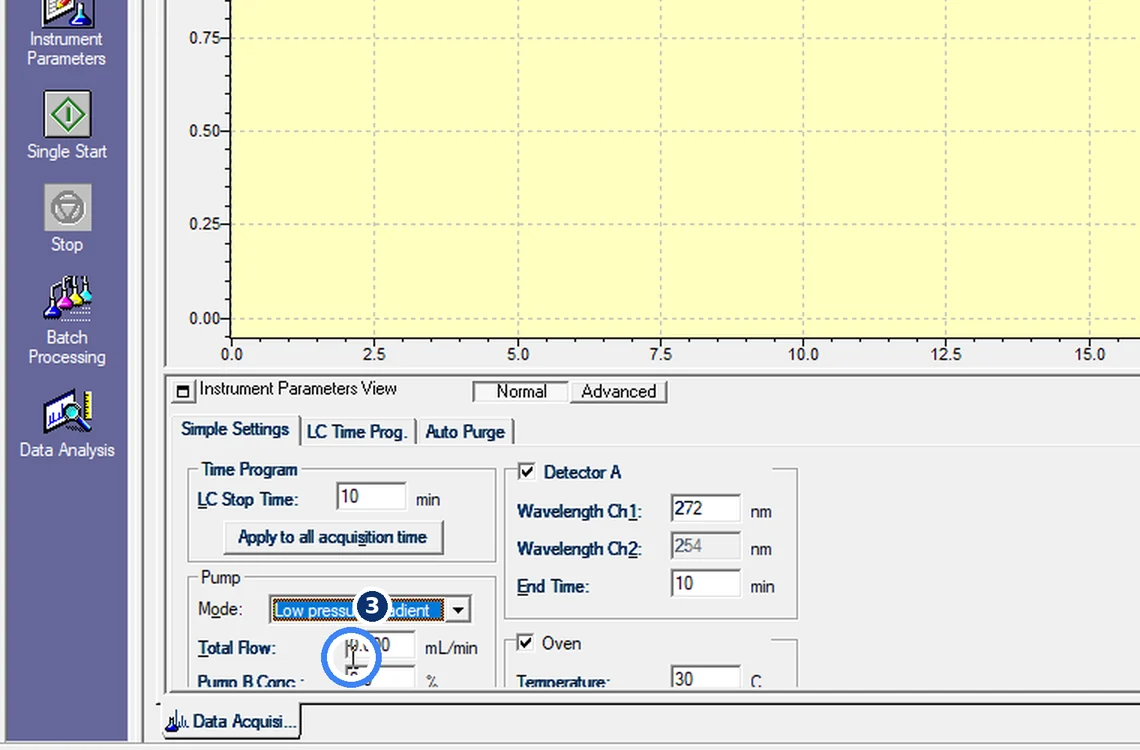The height and width of the screenshot is (750, 1140).
Task: Switch to Advanced view
Action: click(x=619, y=391)
